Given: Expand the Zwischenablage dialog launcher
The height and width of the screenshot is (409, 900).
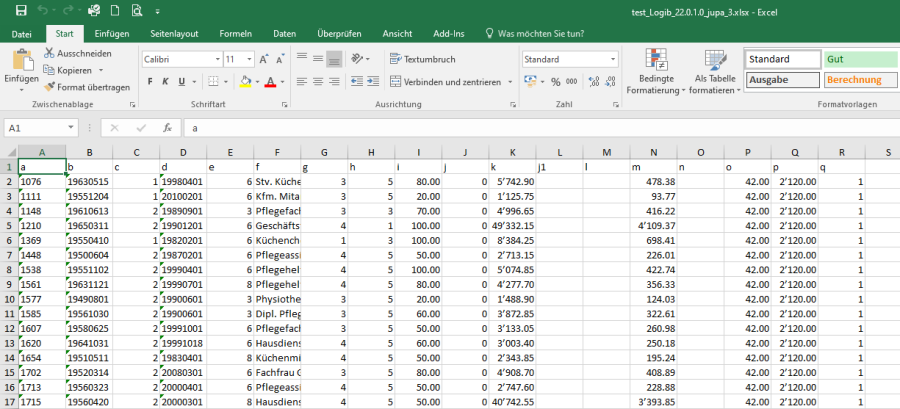Looking at the screenshot, I should 133,104.
